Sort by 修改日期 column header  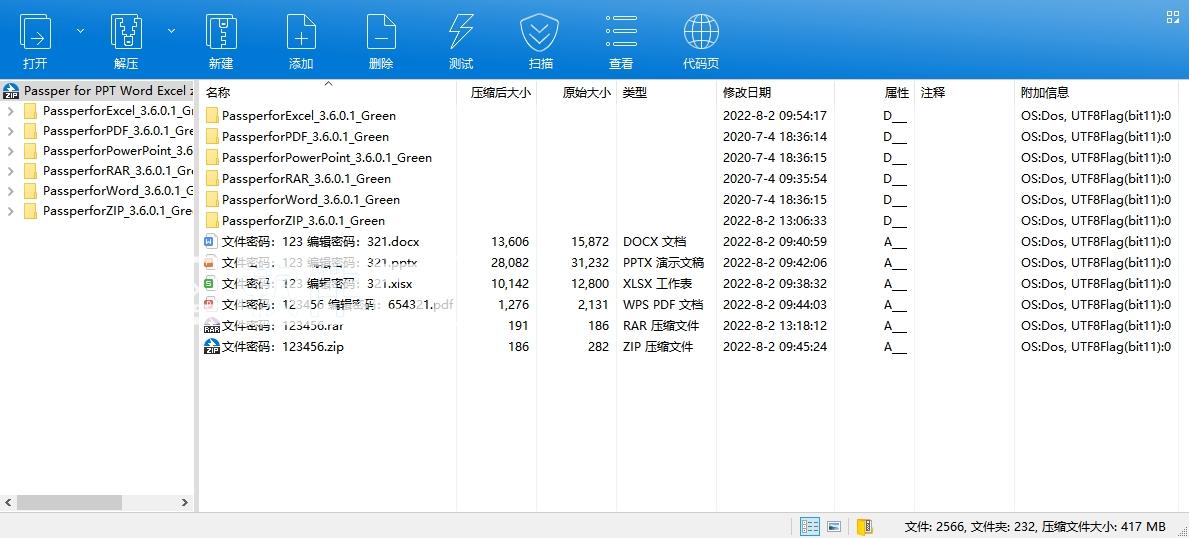(747, 92)
